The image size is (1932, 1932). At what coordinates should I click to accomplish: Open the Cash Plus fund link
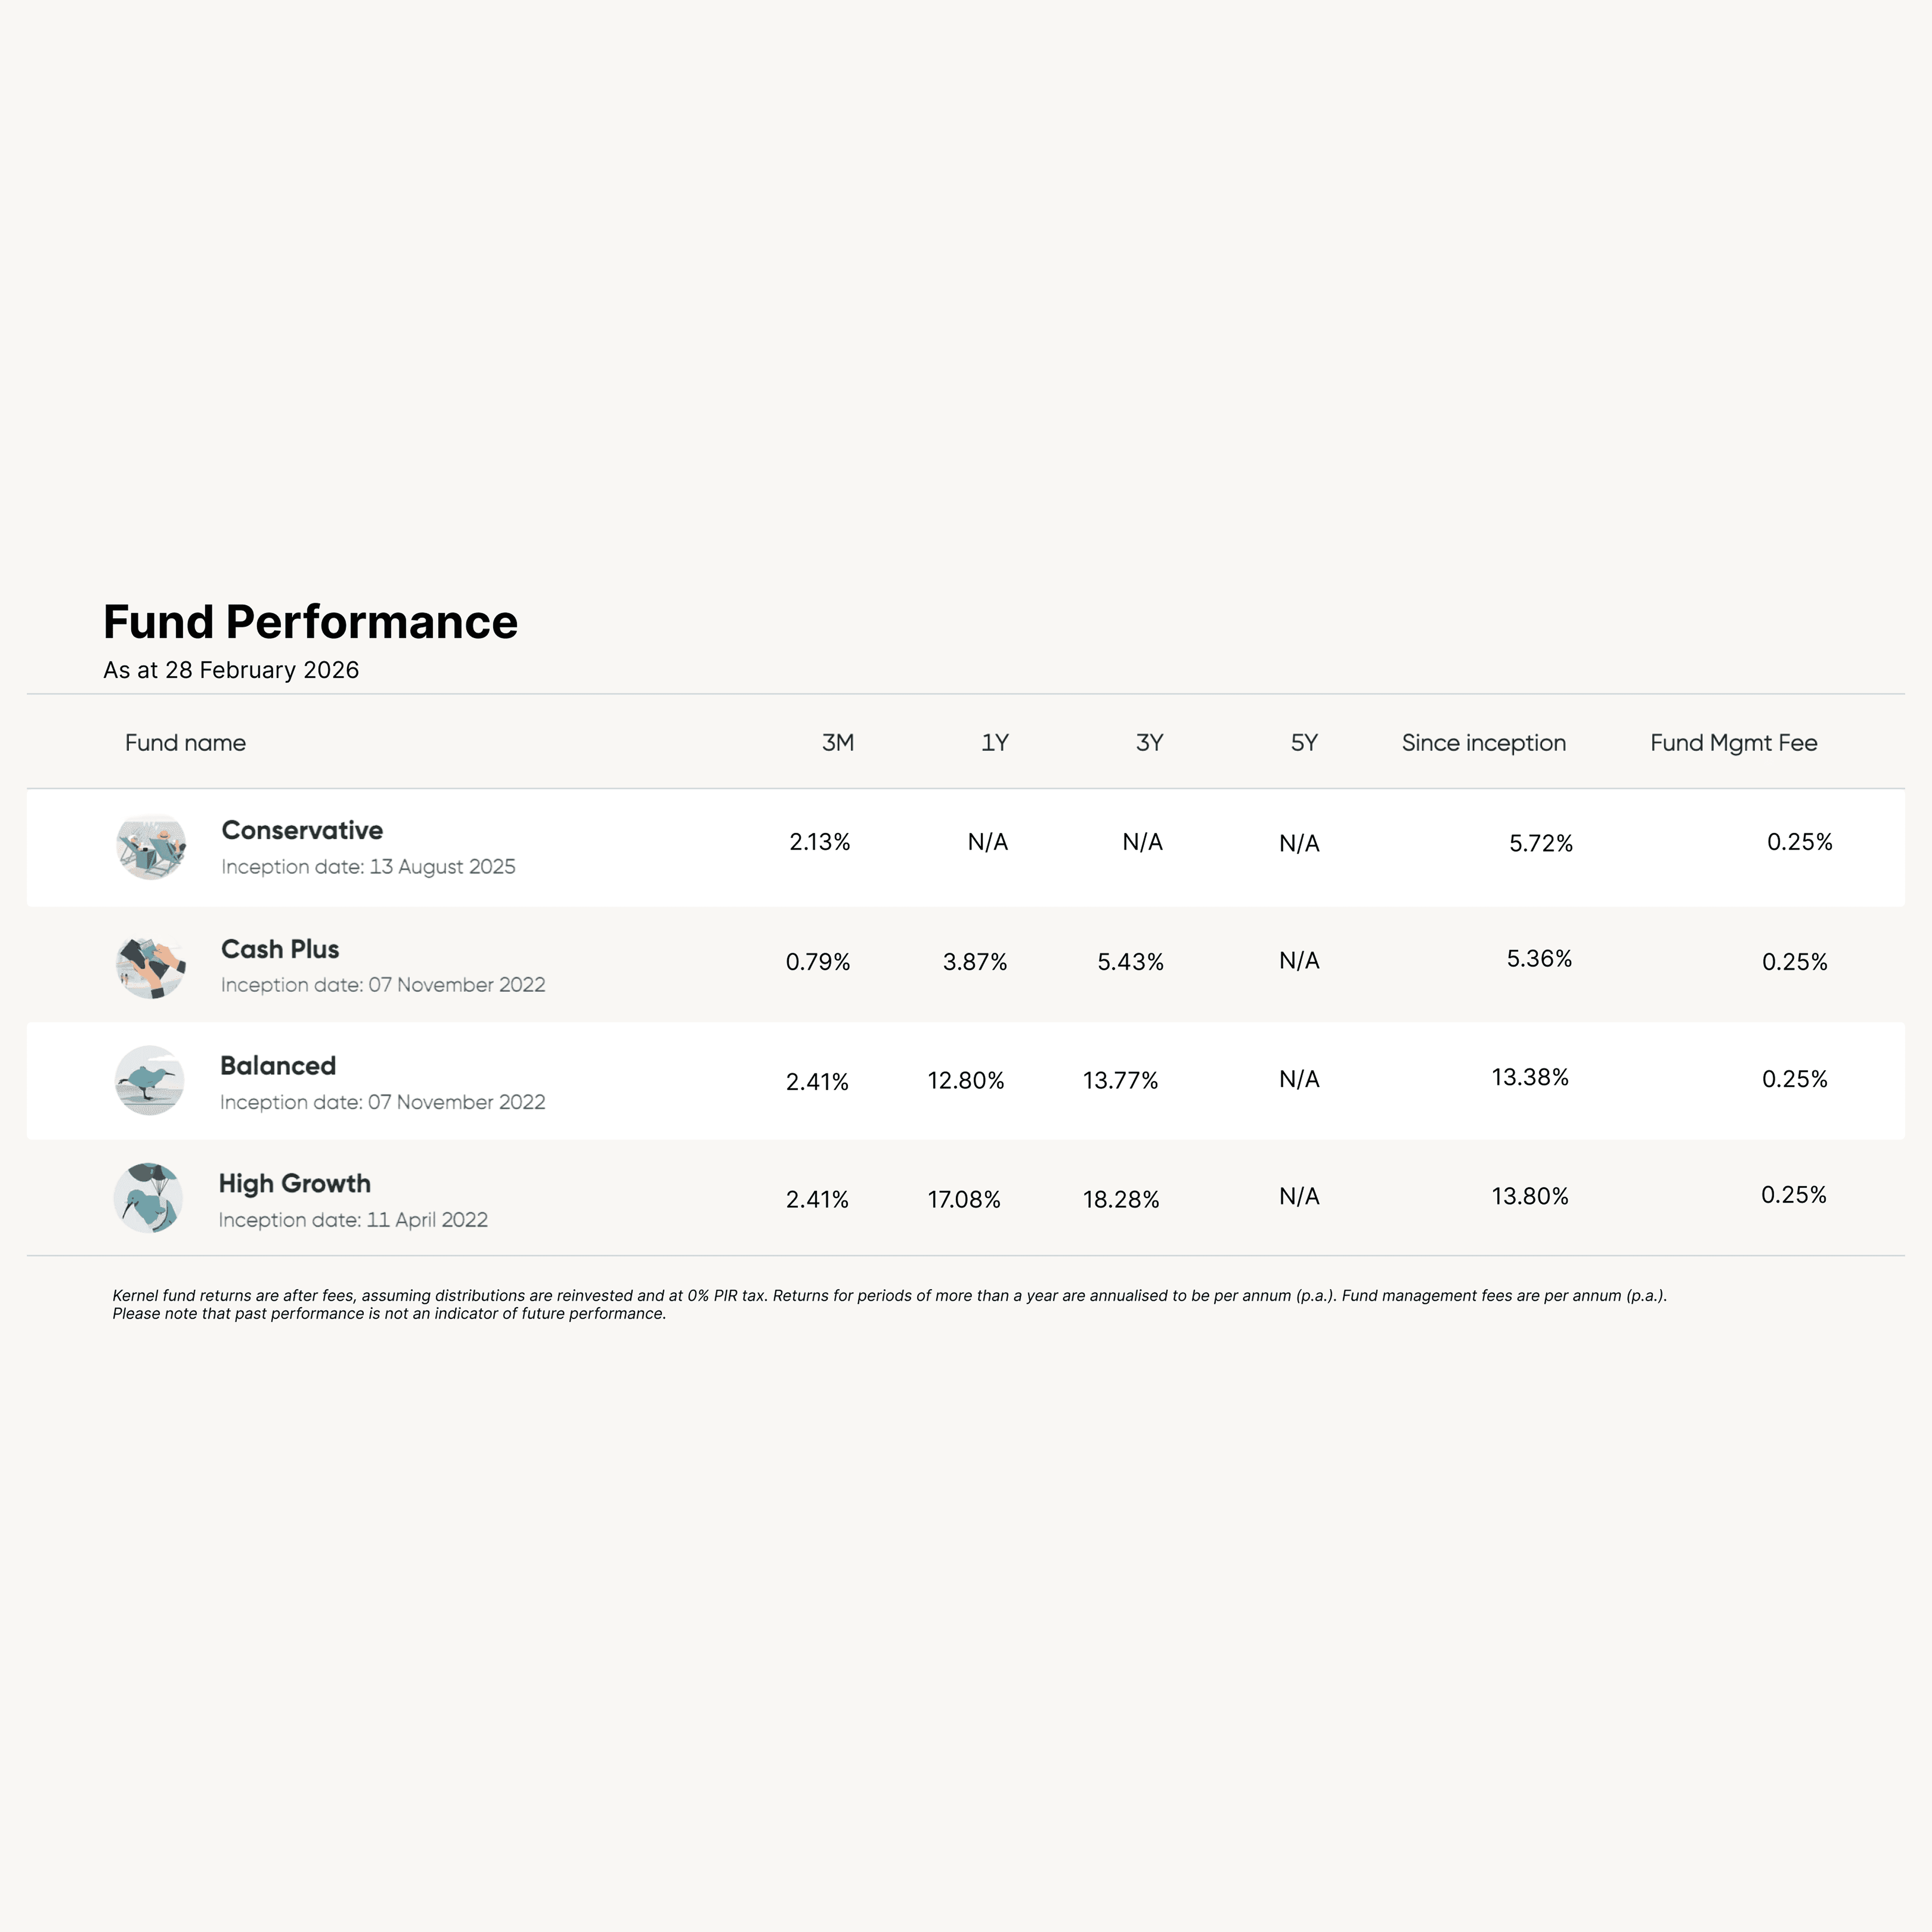coord(280,949)
